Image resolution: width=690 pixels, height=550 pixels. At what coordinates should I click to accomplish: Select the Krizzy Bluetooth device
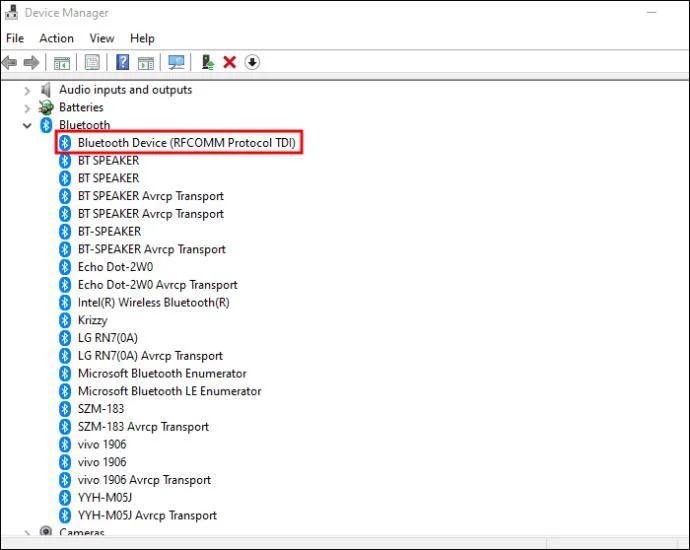pos(92,320)
